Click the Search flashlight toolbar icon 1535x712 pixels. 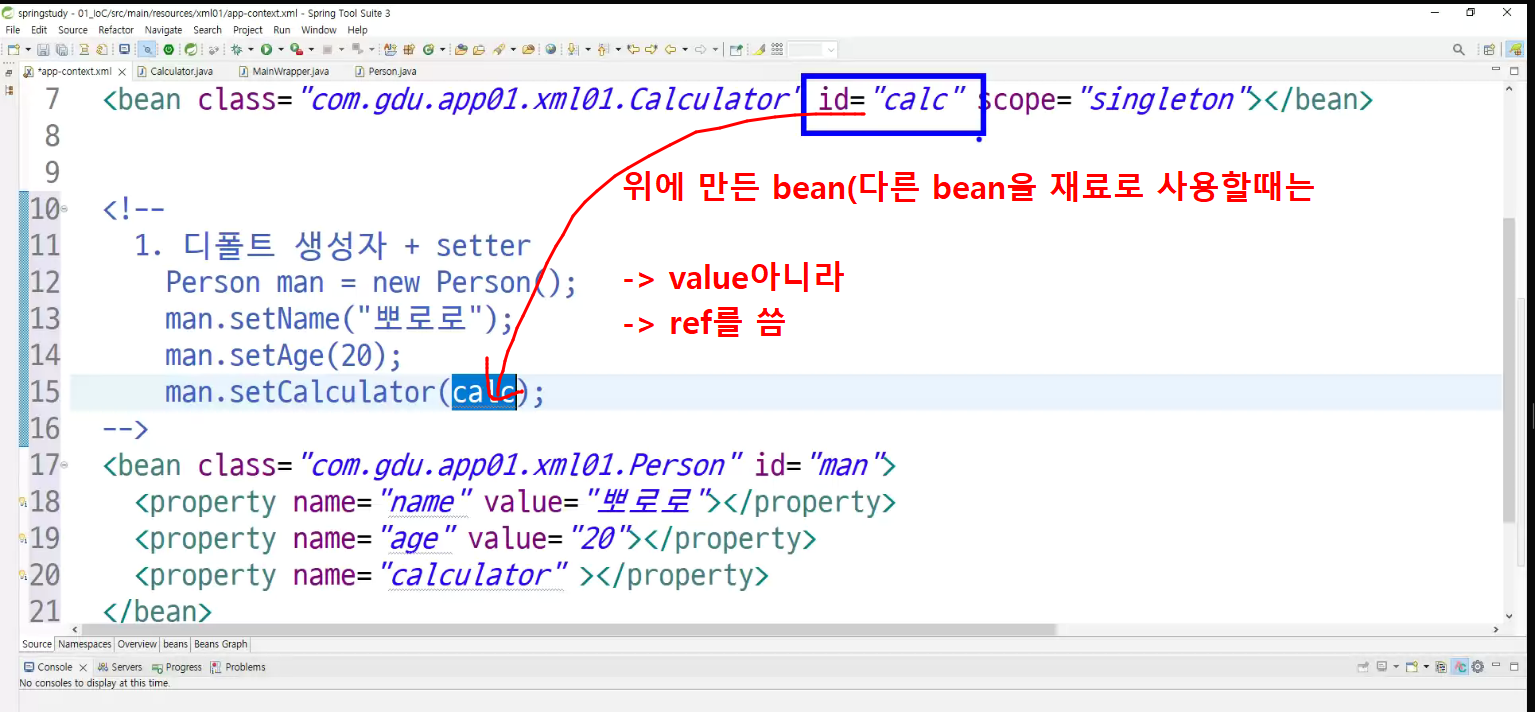[497, 49]
